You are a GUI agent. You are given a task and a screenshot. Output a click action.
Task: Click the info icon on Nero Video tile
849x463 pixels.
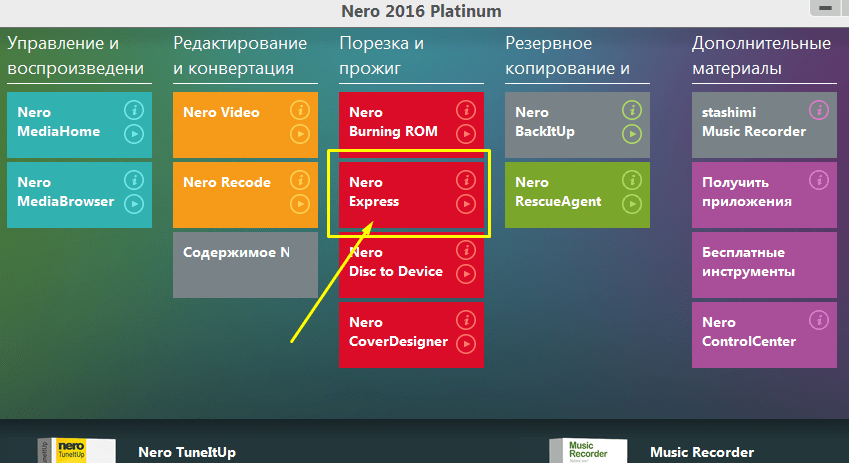(300, 110)
